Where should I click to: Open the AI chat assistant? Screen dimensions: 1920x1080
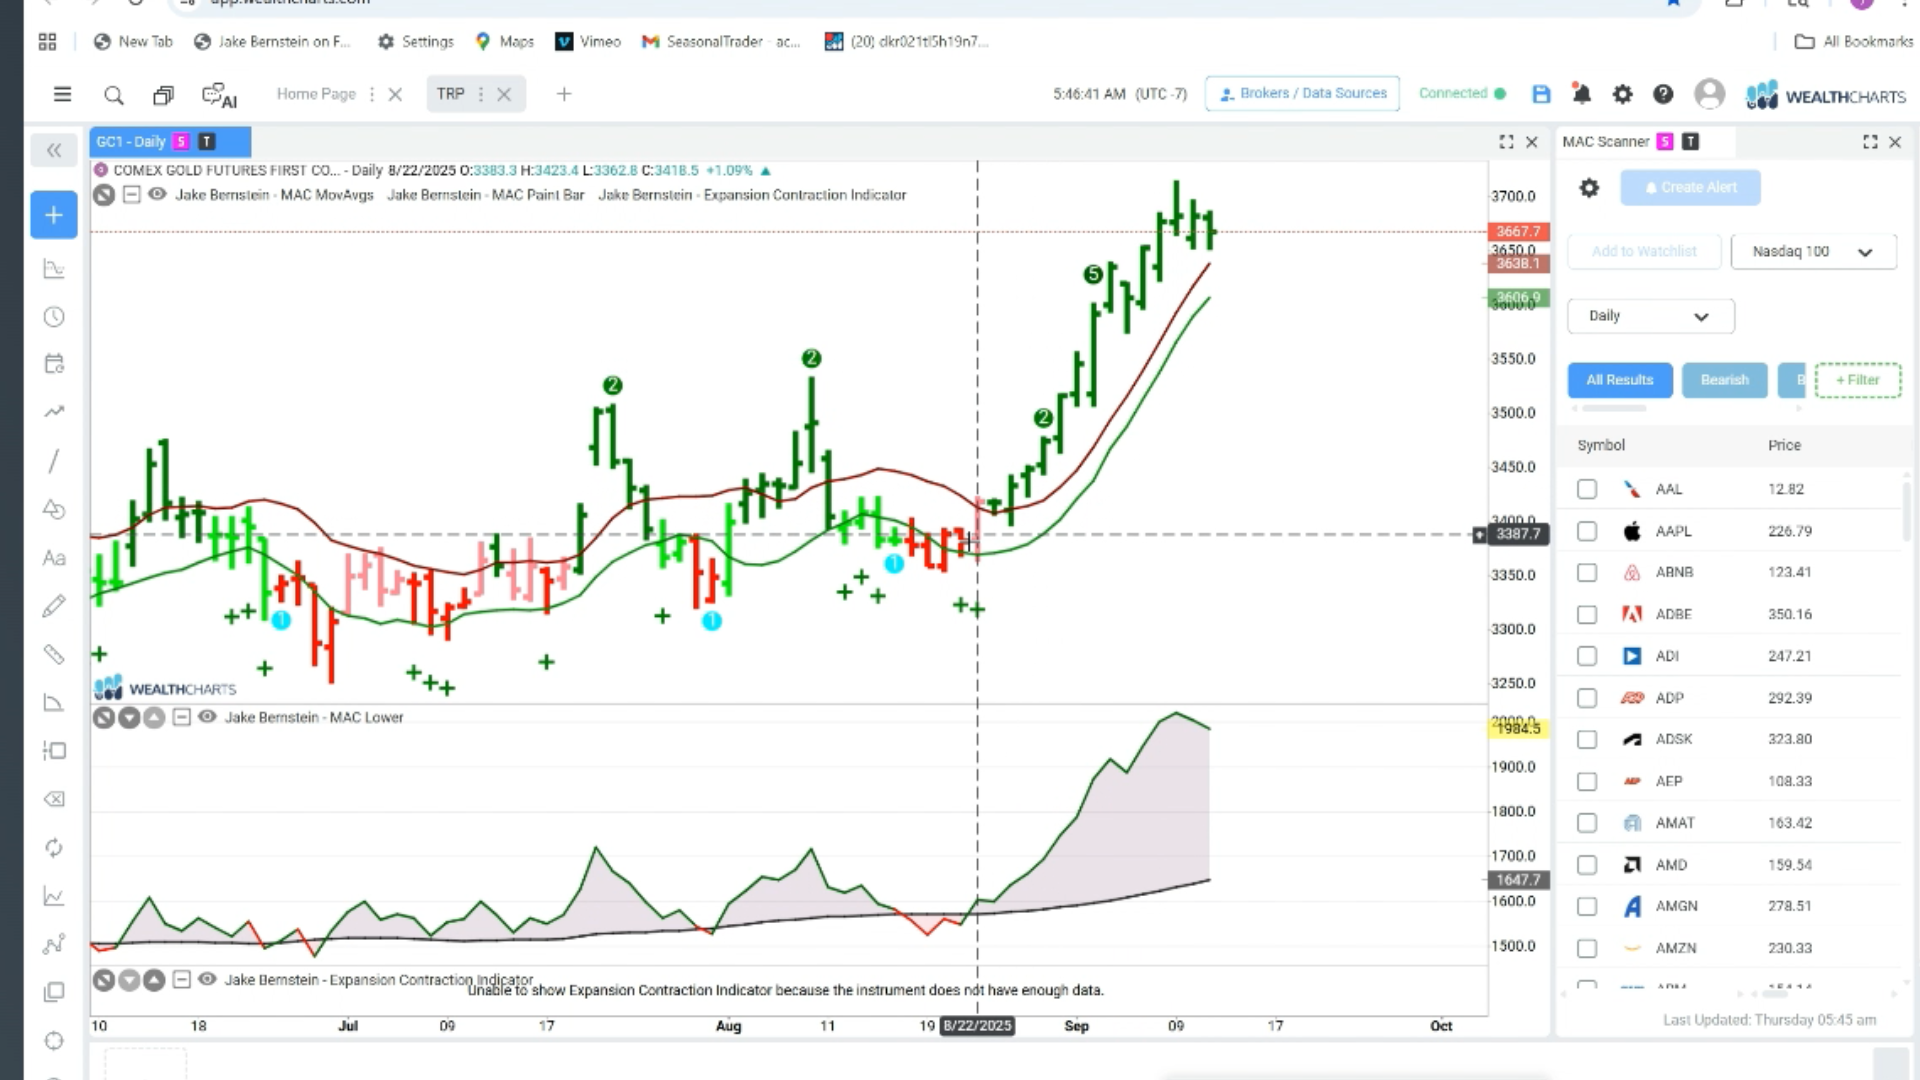(x=219, y=95)
